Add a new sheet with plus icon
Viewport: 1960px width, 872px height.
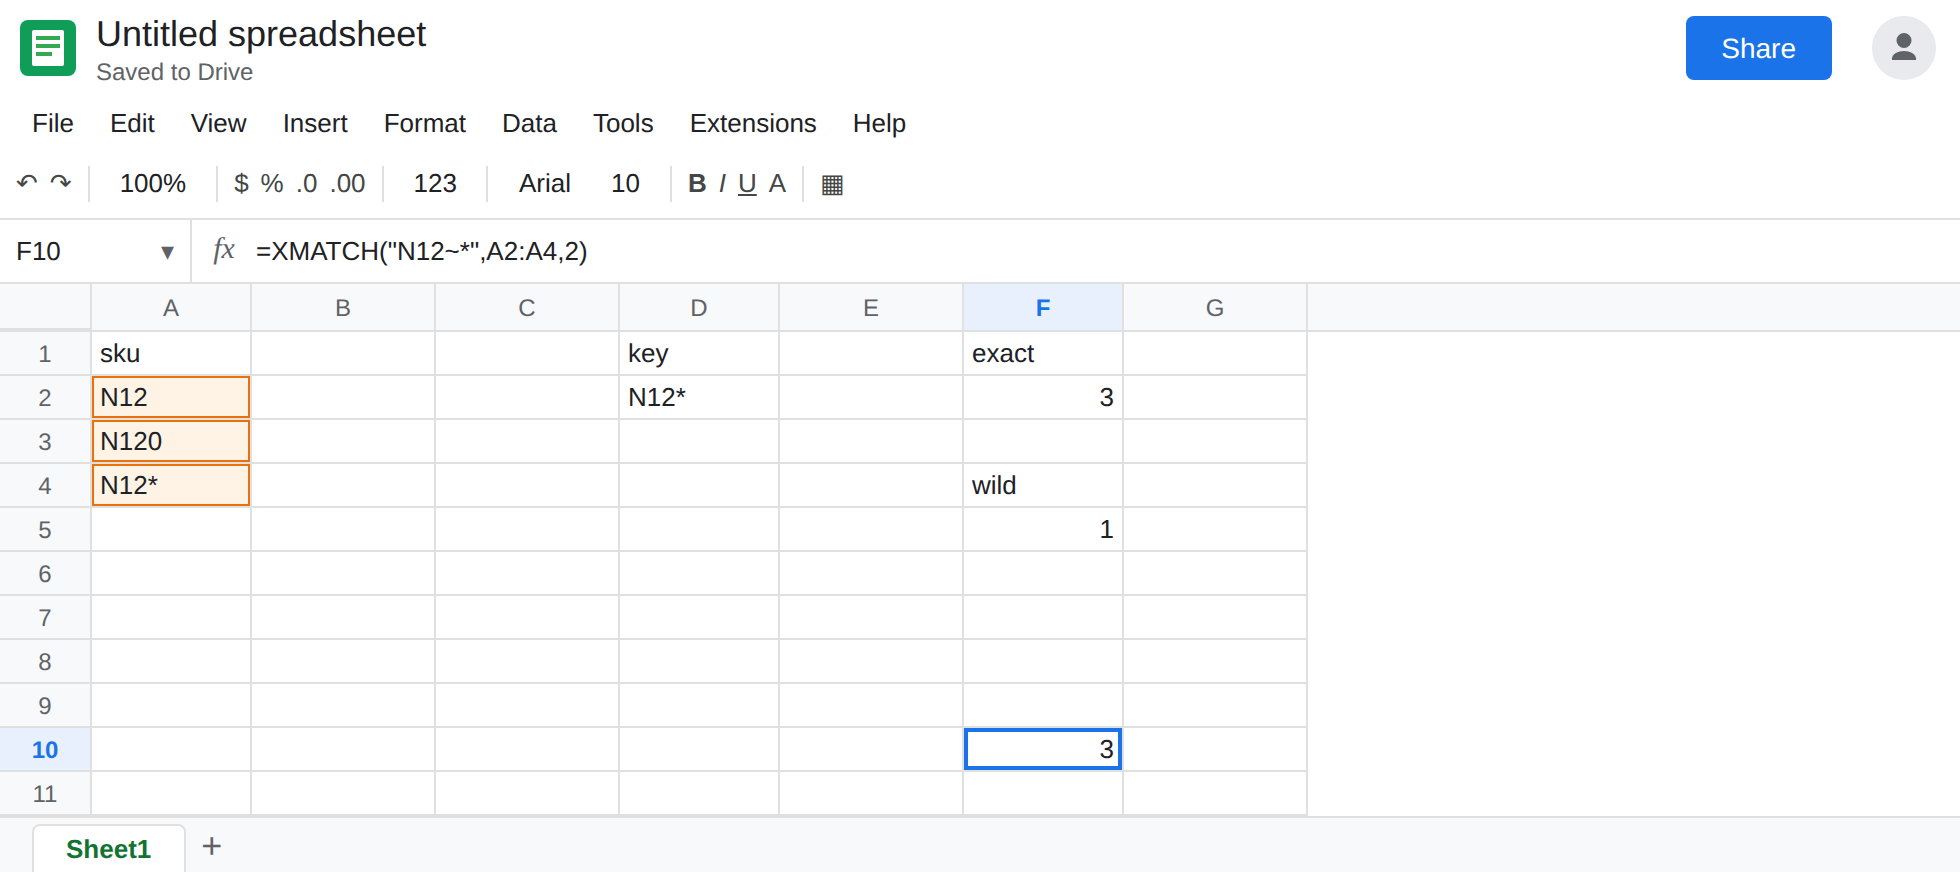pyautogui.click(x=212, y=846)
